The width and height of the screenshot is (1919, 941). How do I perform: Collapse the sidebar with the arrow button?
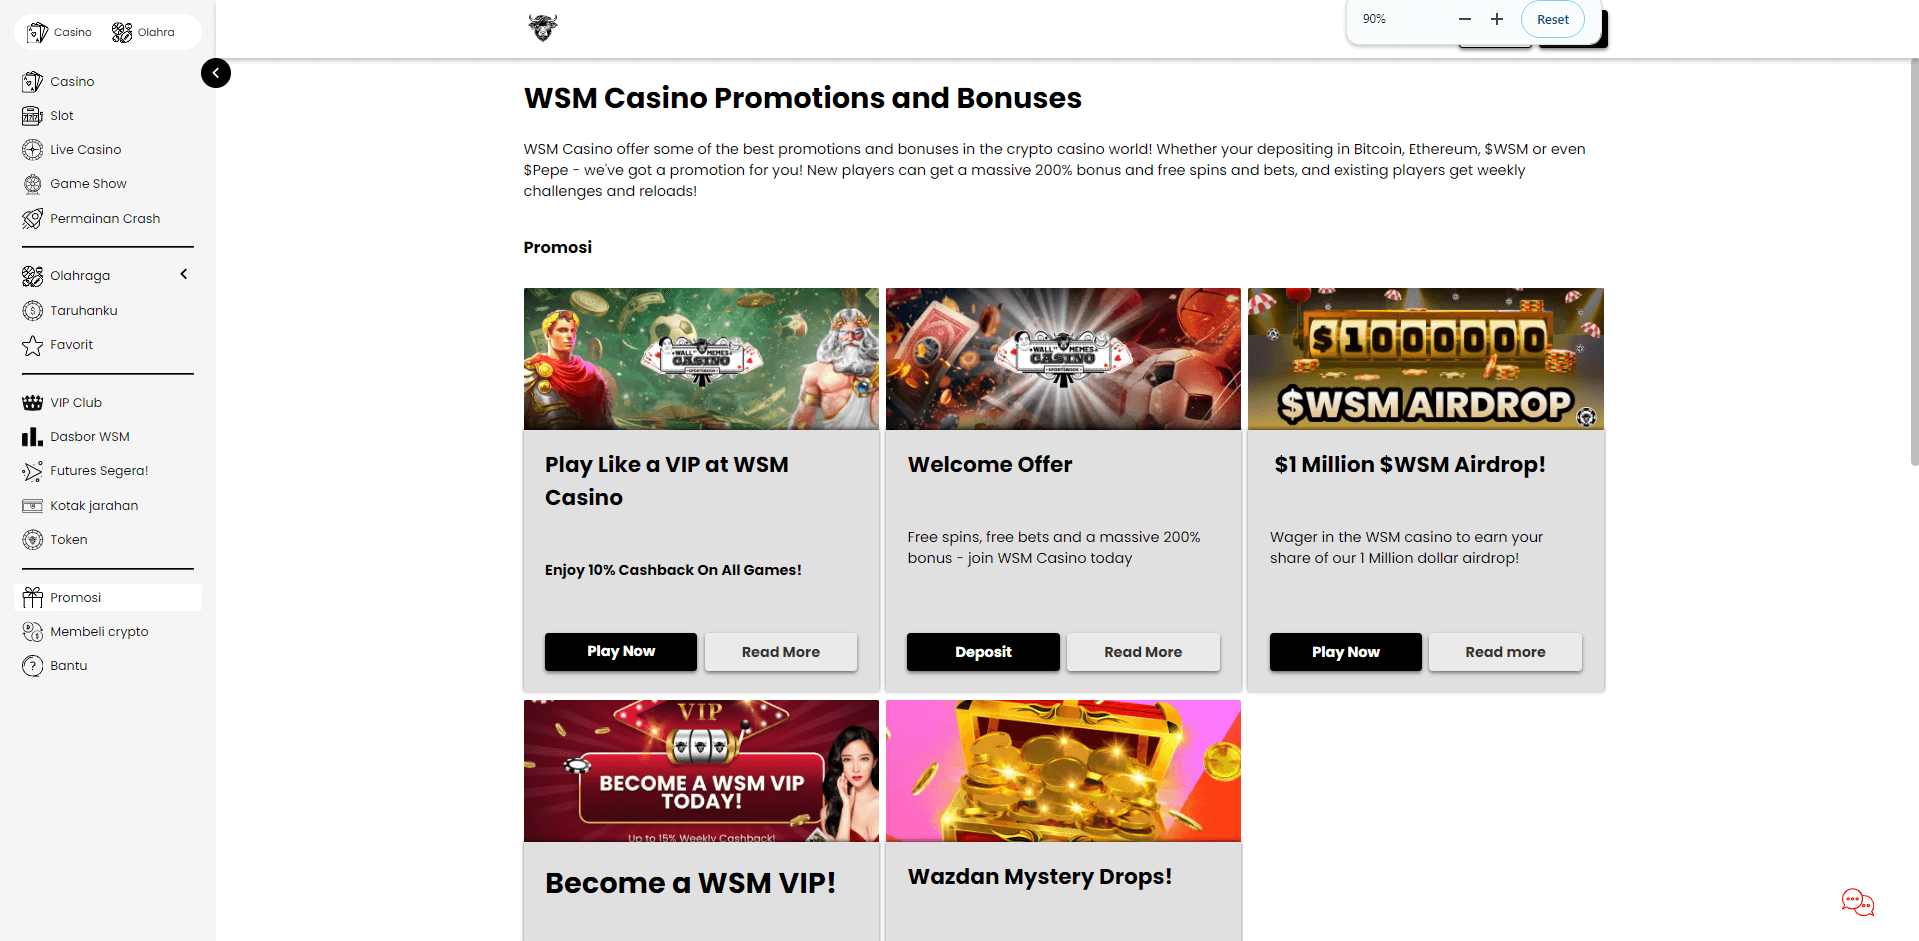pos(216,73)
